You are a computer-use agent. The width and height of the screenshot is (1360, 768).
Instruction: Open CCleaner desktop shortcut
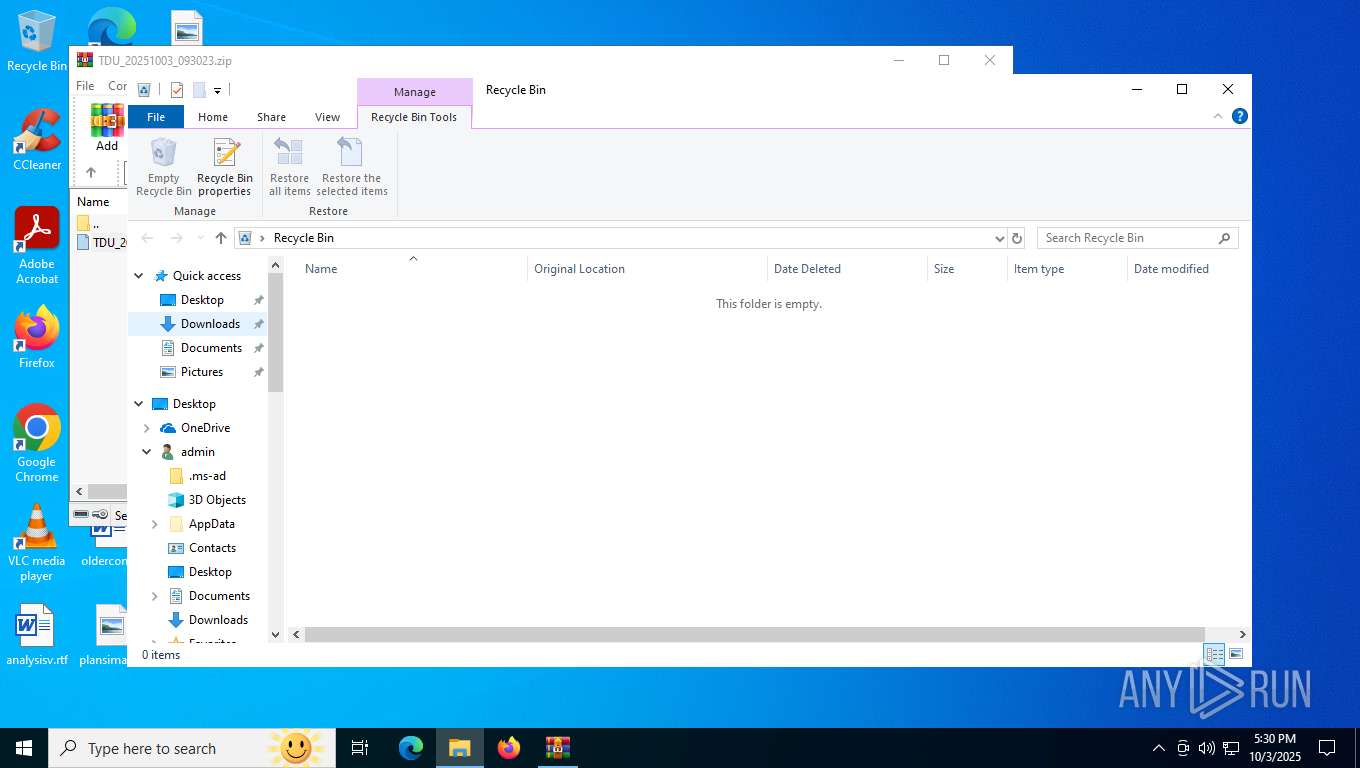coord(37,140)
